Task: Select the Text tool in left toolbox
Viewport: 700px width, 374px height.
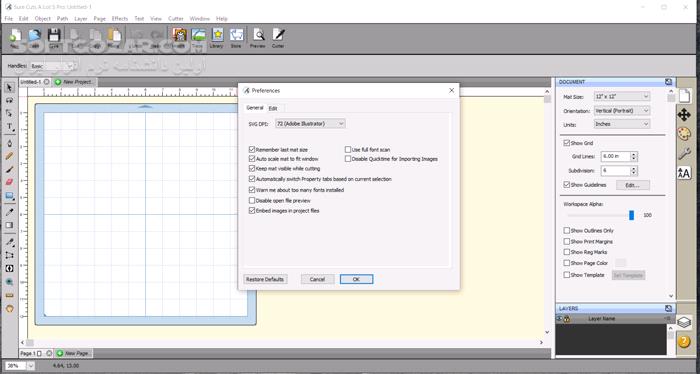Action: pyautogui.click(x=9, y=127)
